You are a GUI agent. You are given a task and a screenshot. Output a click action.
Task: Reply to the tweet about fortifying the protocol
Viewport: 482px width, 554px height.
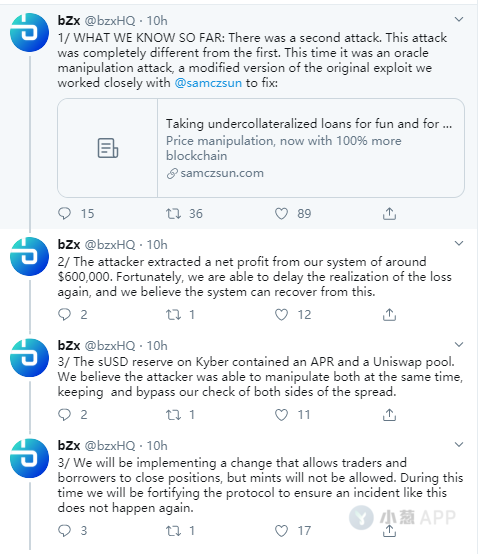coord(65,530)
